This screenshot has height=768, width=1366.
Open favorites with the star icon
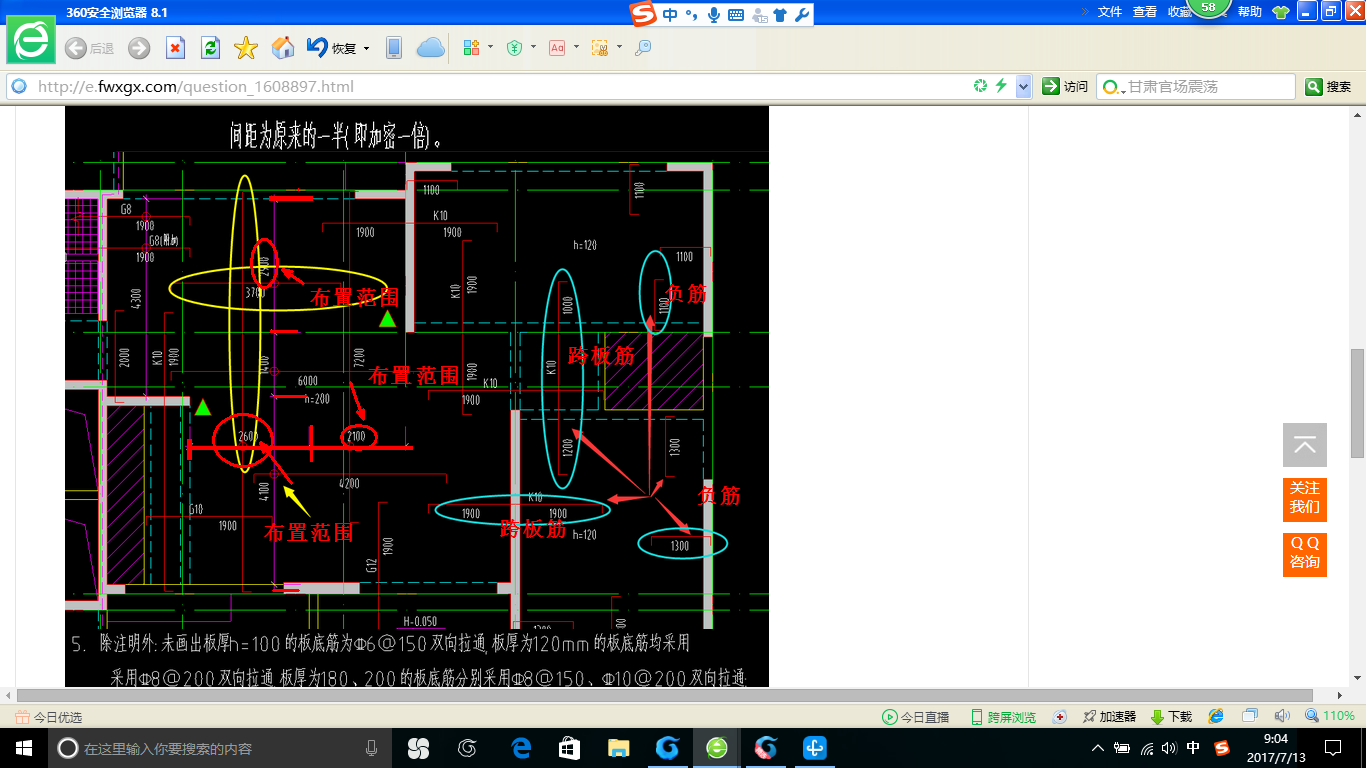point(246,48)
